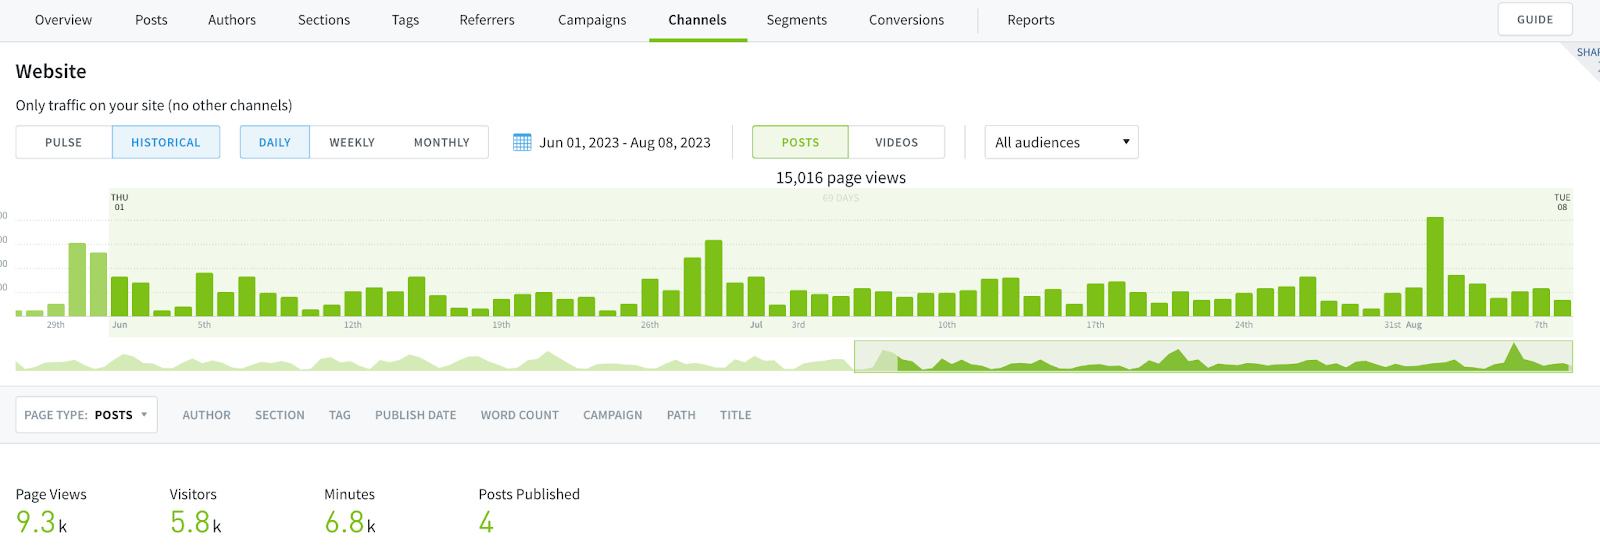Show Videos instead of posts
This screenshot has width=1600, height=552.
[896, 142]
